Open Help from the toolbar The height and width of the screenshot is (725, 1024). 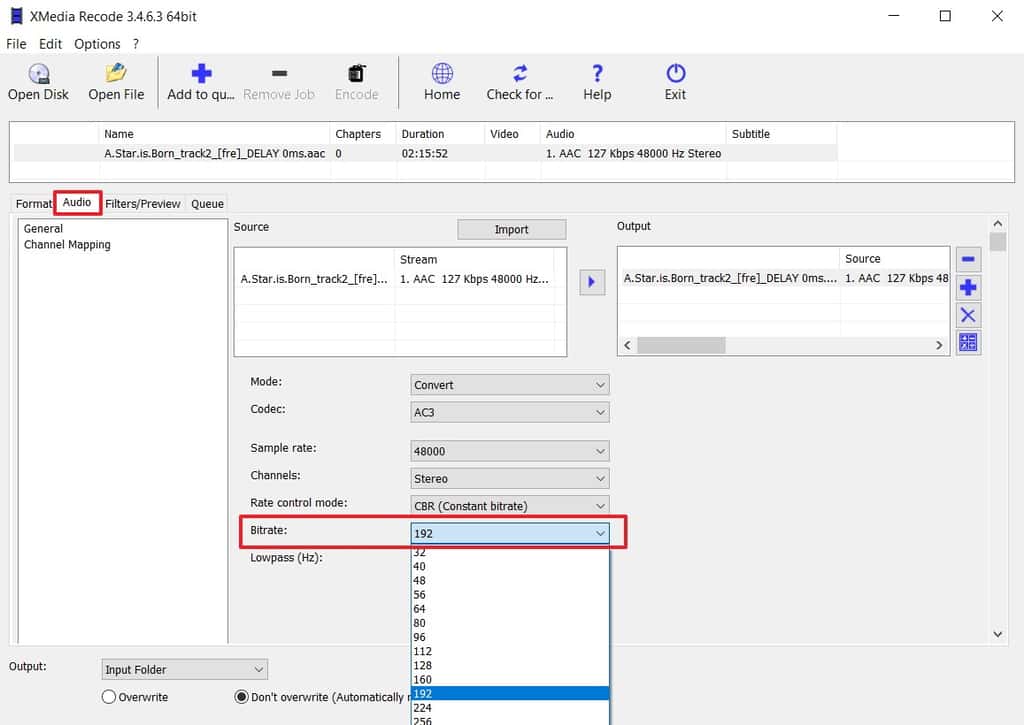(x=596, y=80)
